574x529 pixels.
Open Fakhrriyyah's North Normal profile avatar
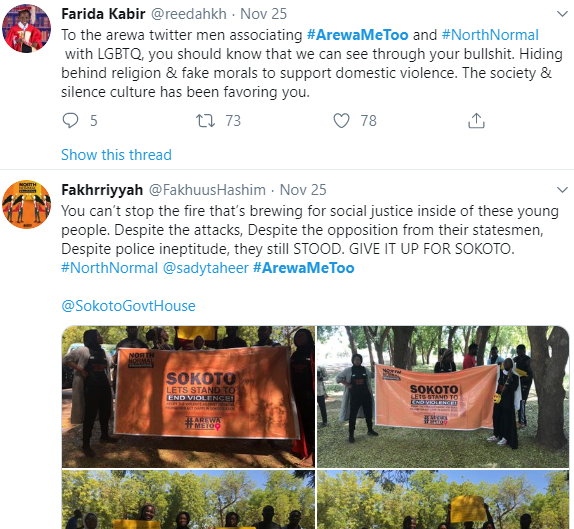26,204
